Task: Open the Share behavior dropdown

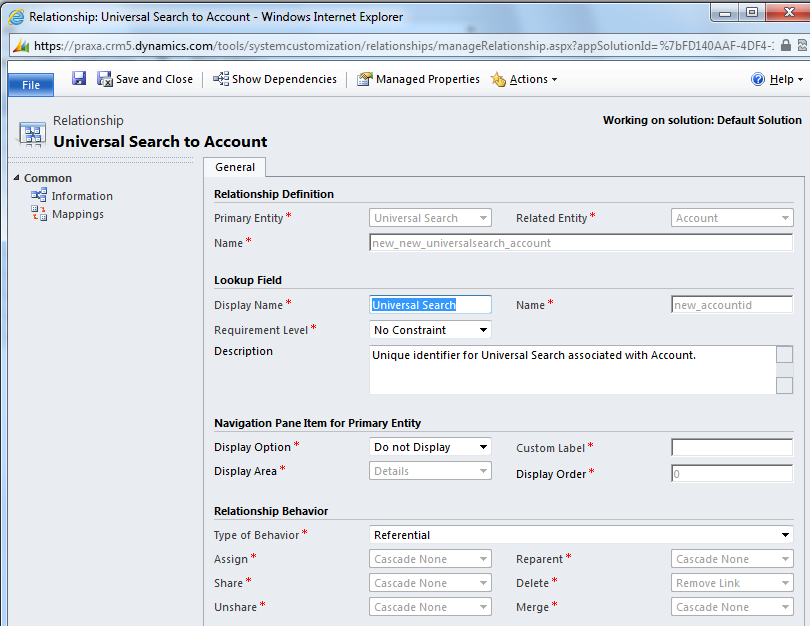Action: (430, 583)
